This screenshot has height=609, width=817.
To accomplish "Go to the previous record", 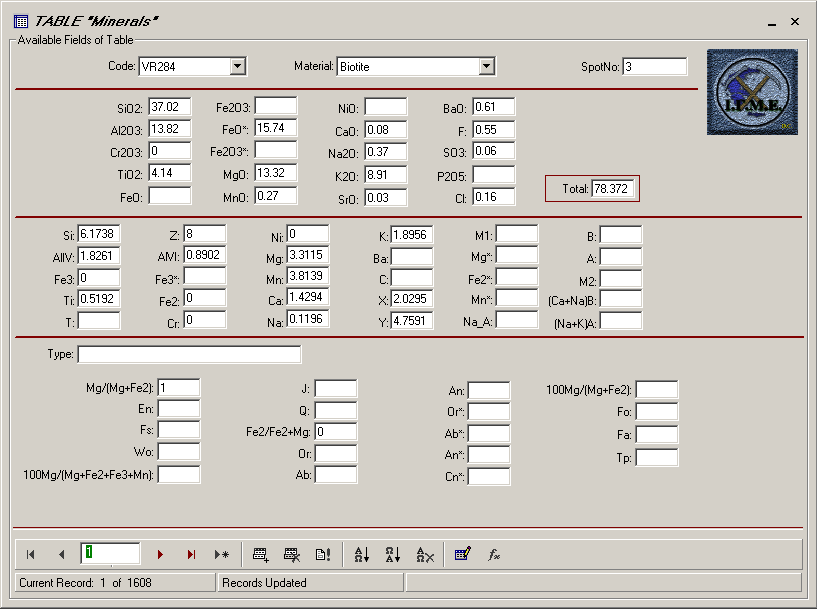I will pyautogui.click(x=61, y=554).
